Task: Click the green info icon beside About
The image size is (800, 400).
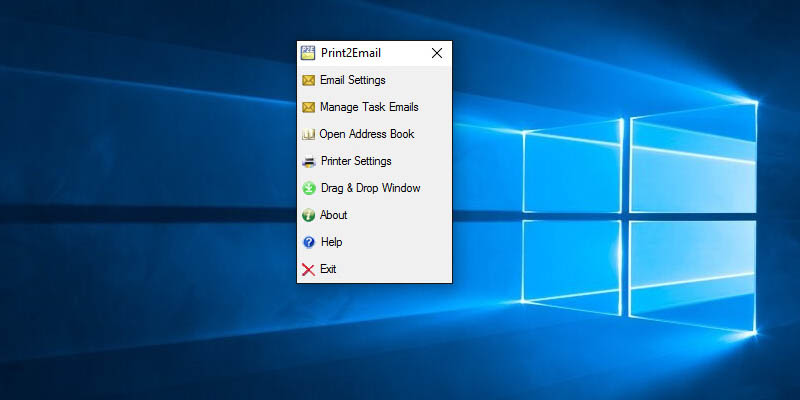Action: coord(308,215)
